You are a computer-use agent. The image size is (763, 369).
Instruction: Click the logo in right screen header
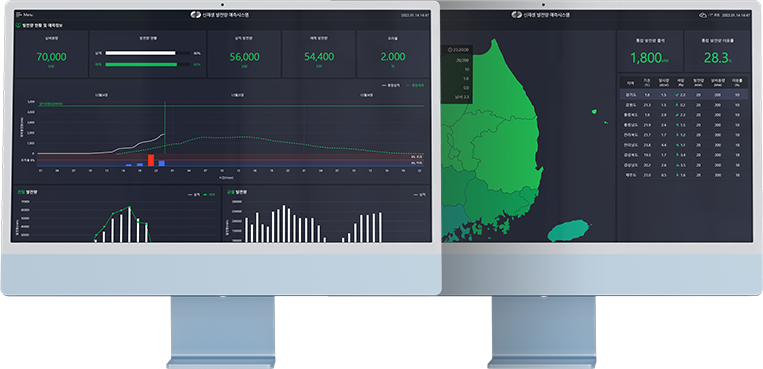click(516, 15)
